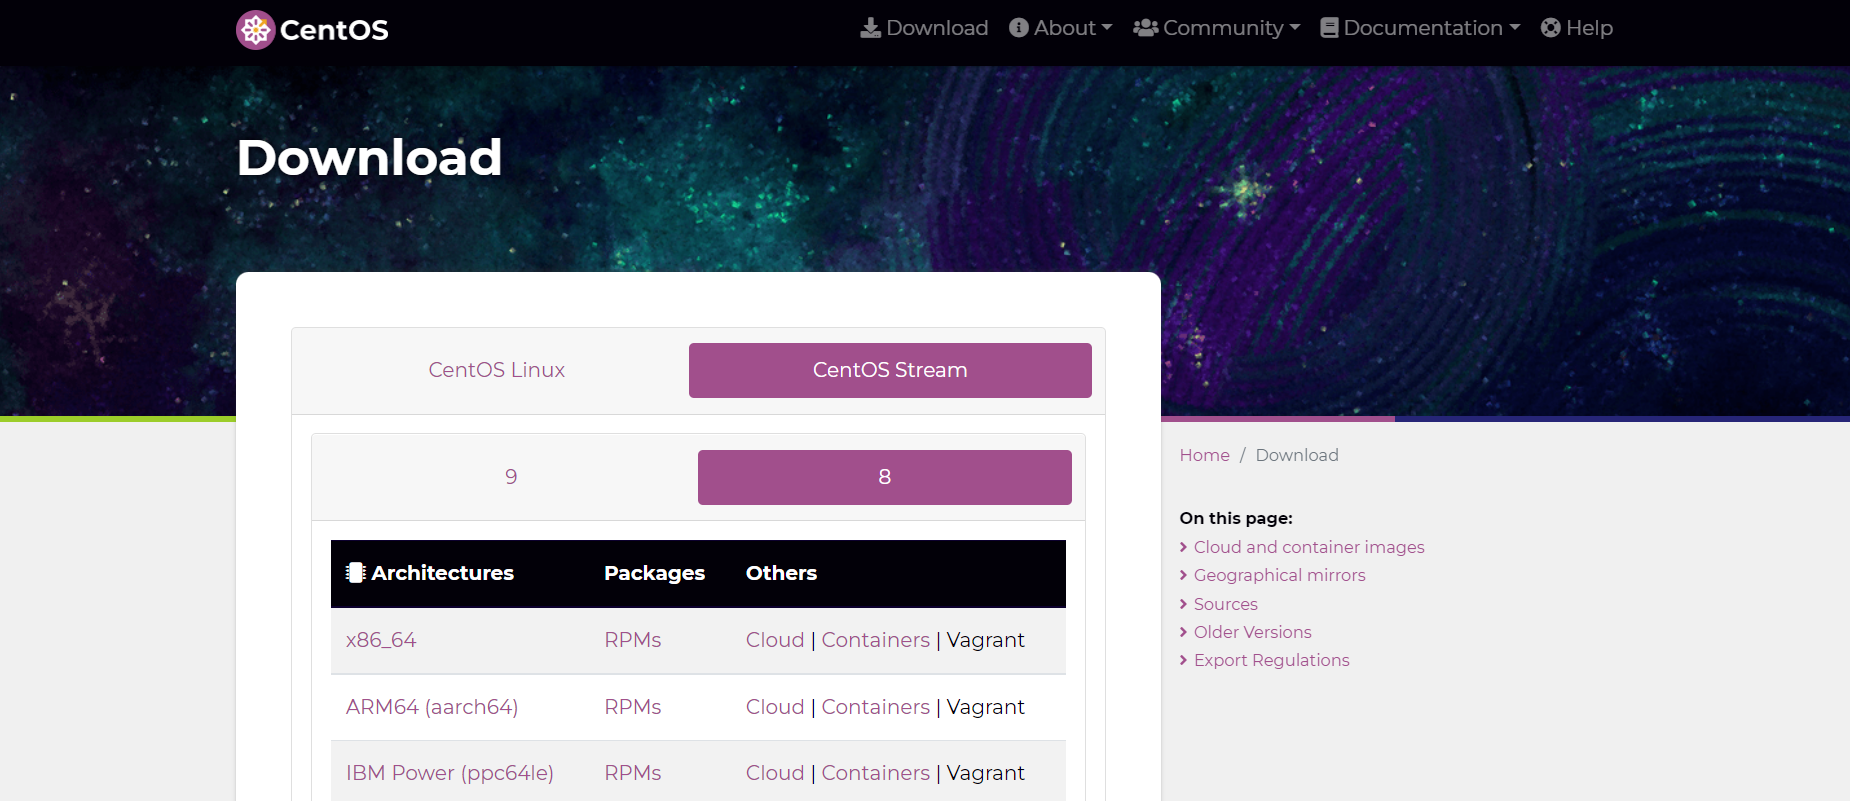Screen dimensions: 1850x801
Task: Click the Community people icon
Action: pos(1146,28)
